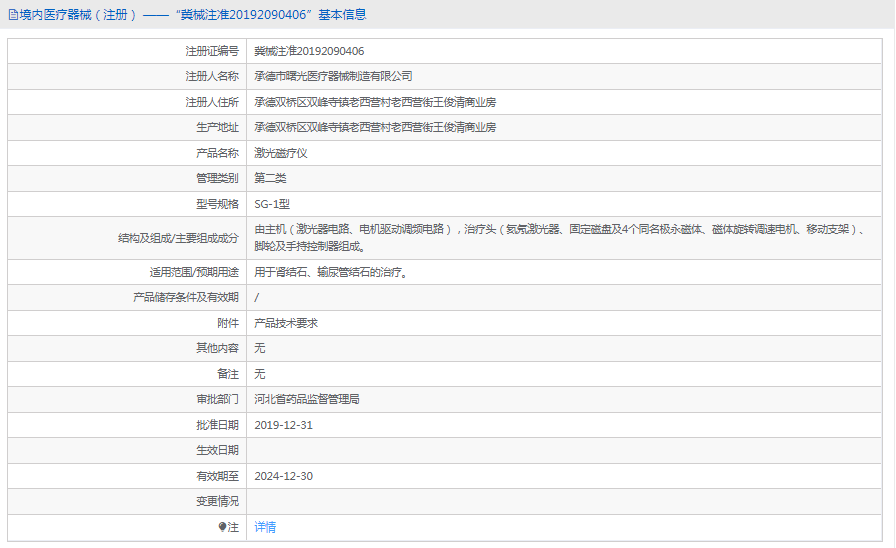Click attachment entry 产品技术要求

(286, 323)
